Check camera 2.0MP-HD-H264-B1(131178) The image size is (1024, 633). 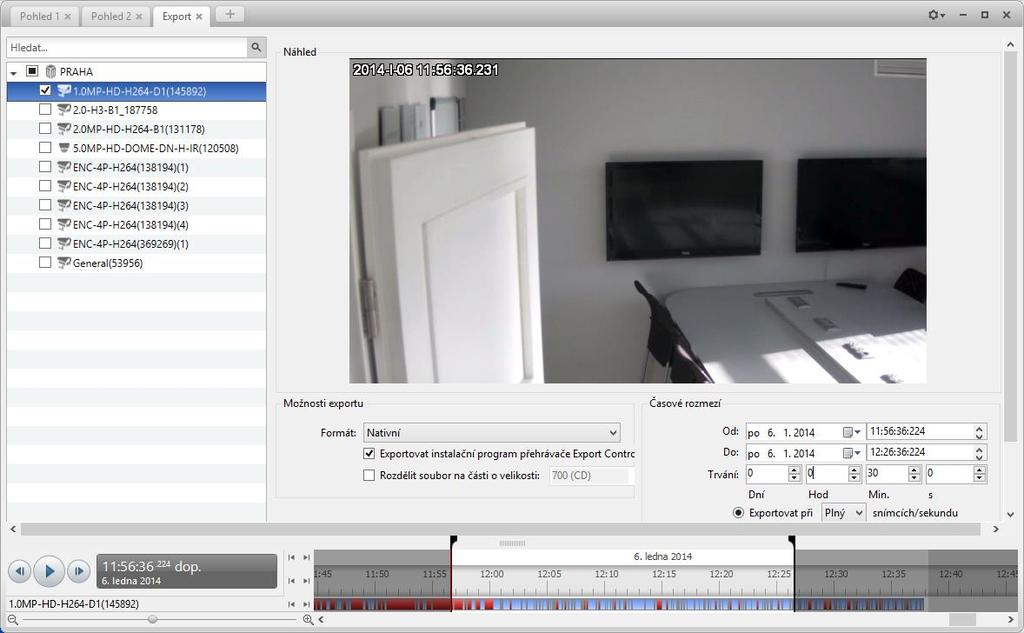click(45, 128)
